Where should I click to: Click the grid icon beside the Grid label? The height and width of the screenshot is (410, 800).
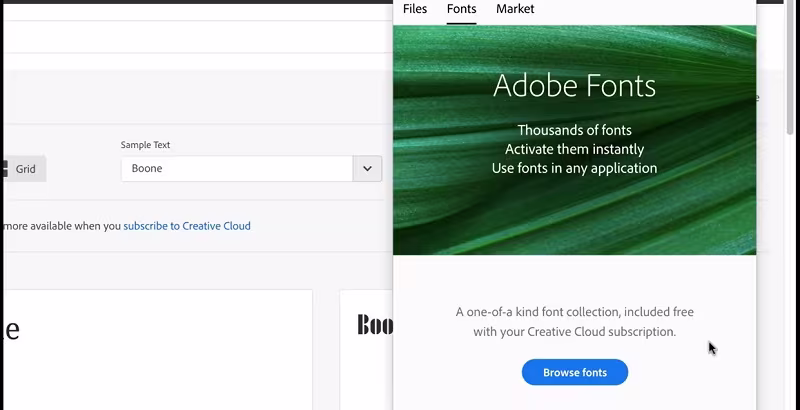tap(5, 169)
